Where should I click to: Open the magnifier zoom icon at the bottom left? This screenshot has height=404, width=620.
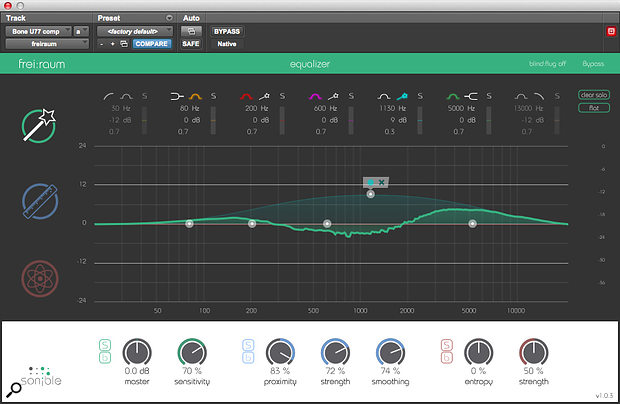point(14,389)
